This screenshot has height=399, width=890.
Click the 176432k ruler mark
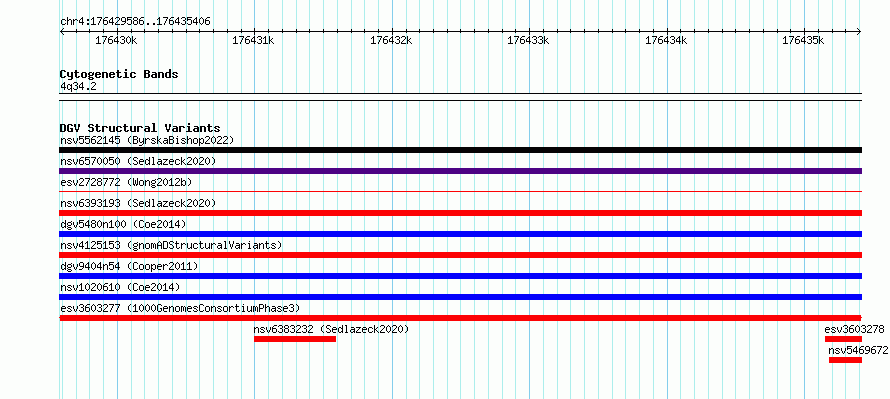click(391, 40)
